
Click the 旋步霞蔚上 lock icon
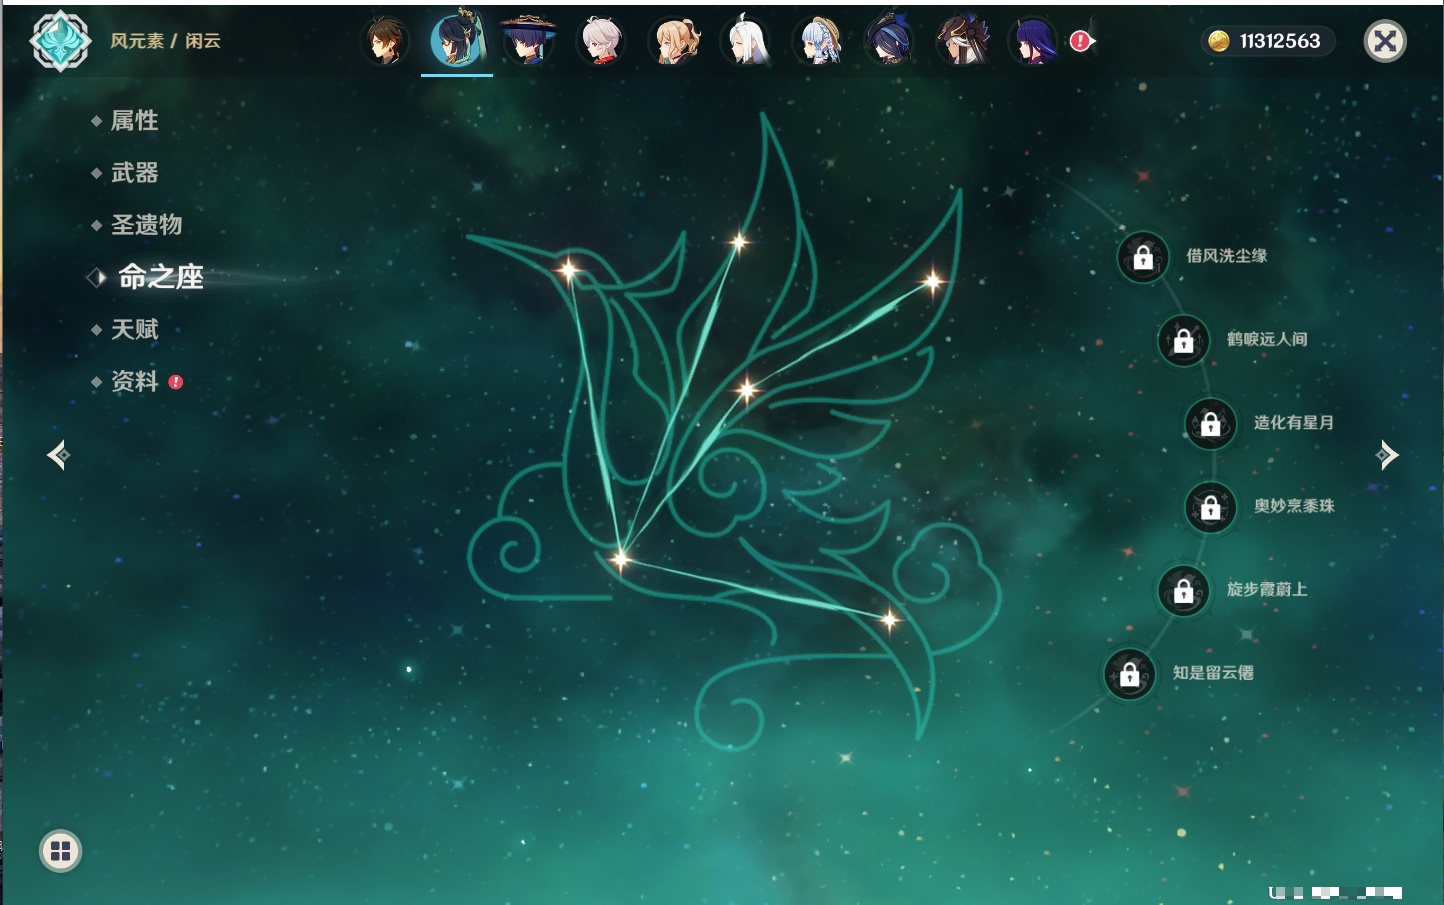point(1183,591)
